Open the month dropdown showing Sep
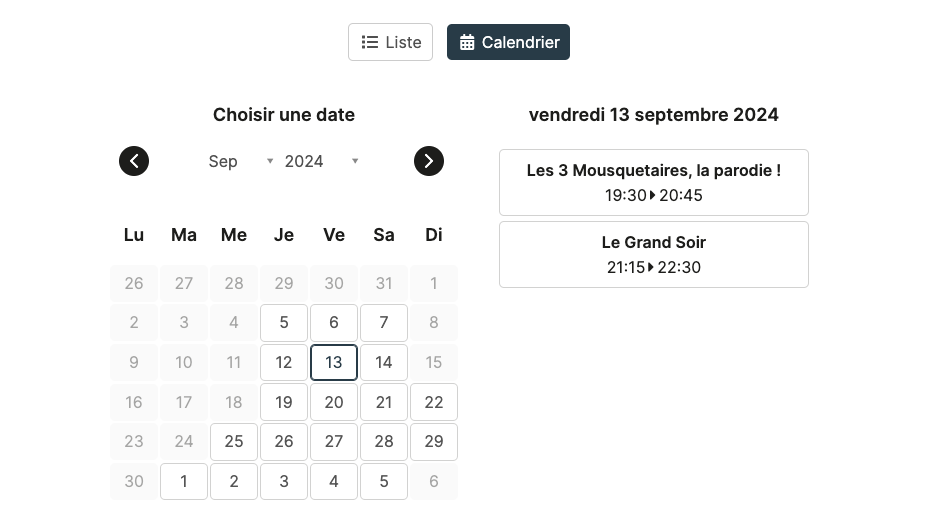This screenshot has height=518, width=925. point(240,161)
